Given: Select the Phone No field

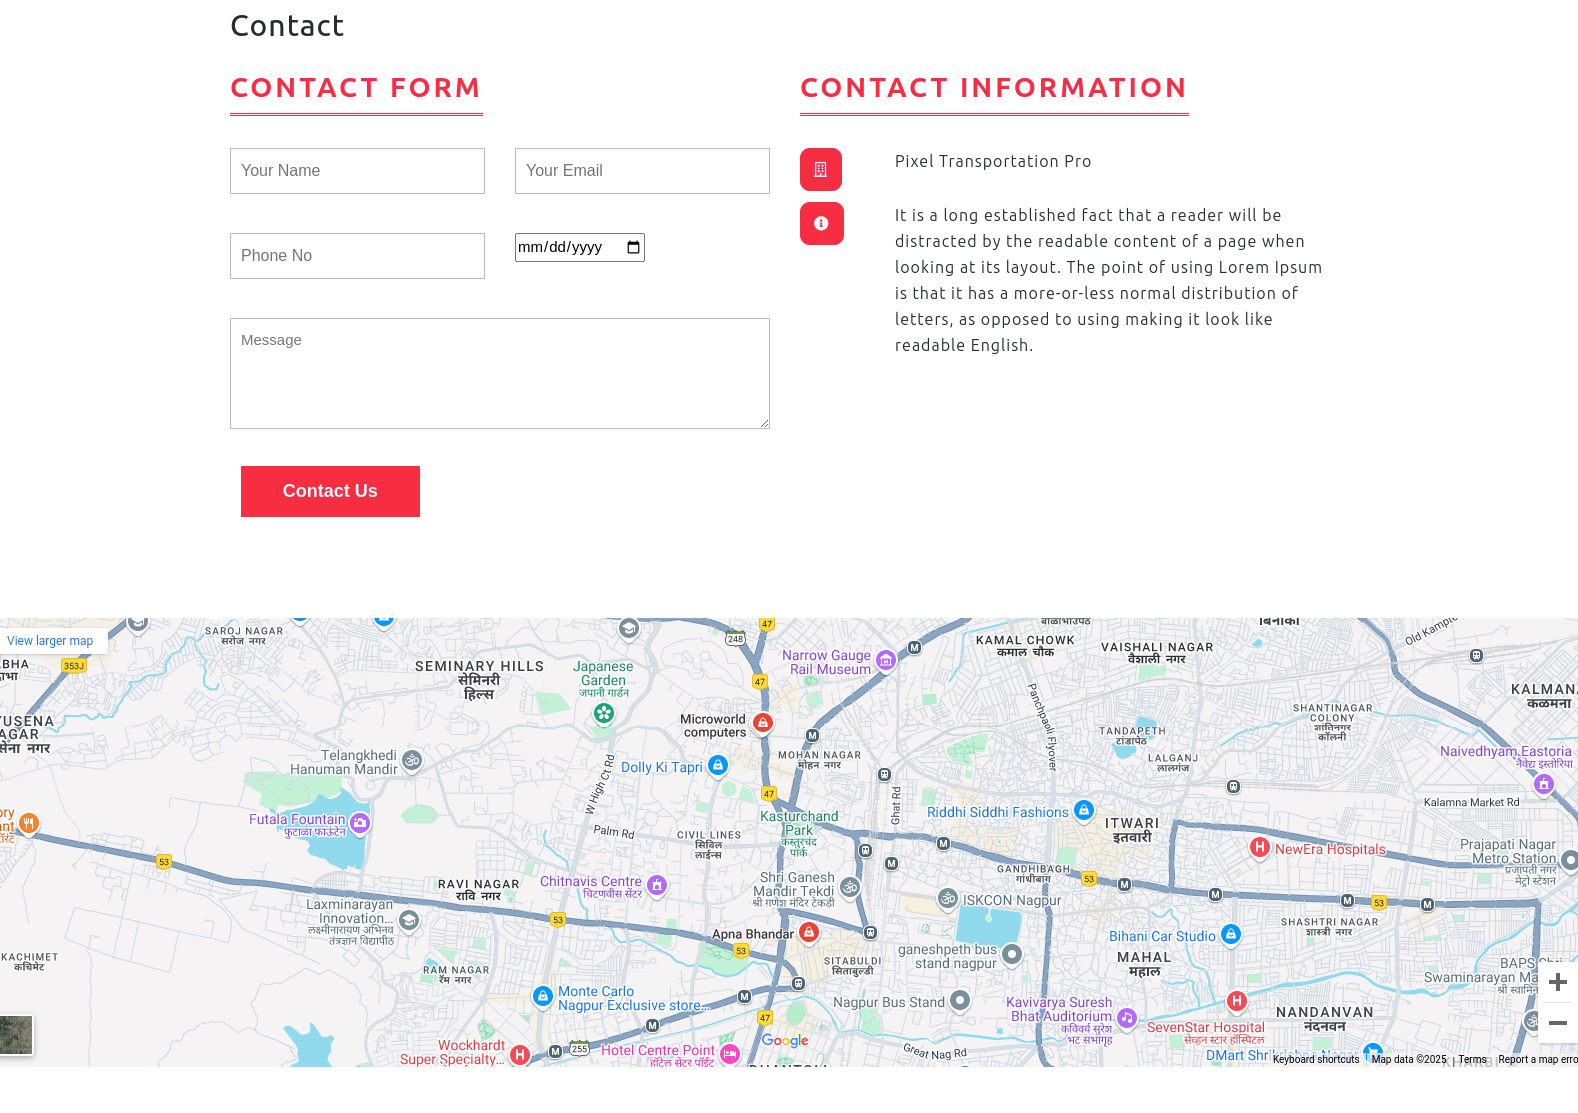Looking at the screenshot, I should pos(357,256).
